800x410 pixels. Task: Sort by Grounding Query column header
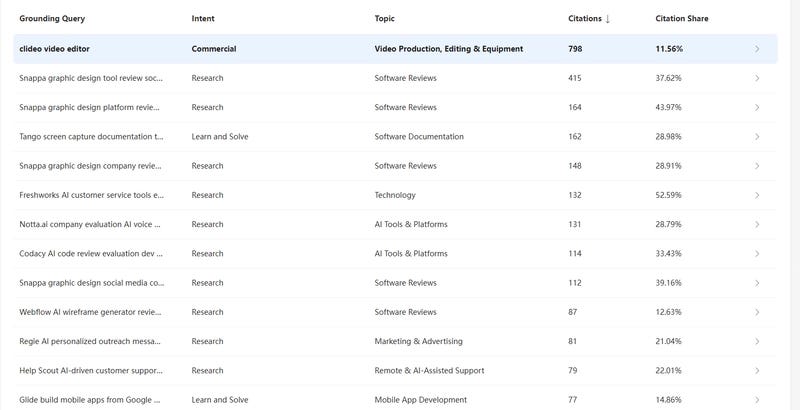[52, 18]
